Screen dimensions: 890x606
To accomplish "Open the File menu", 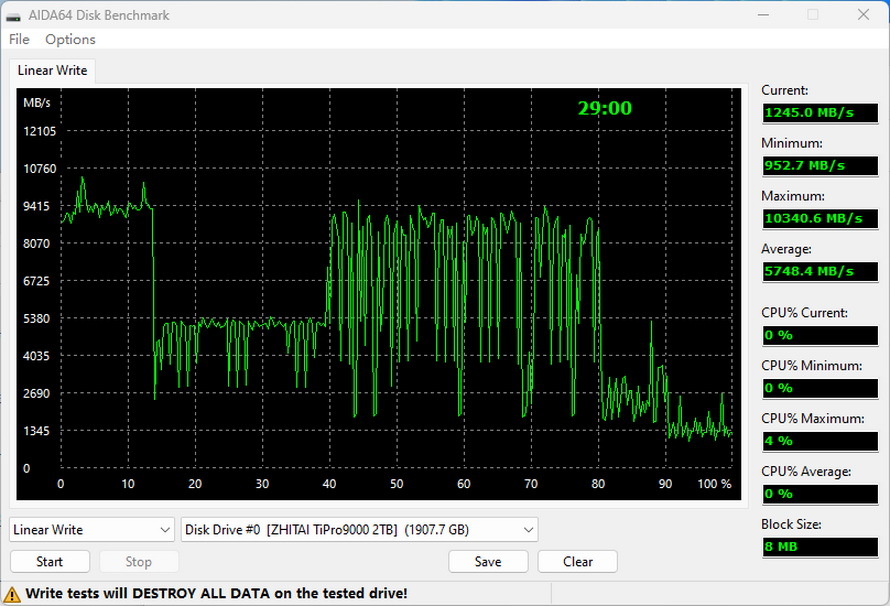I will tap(19, 39).
